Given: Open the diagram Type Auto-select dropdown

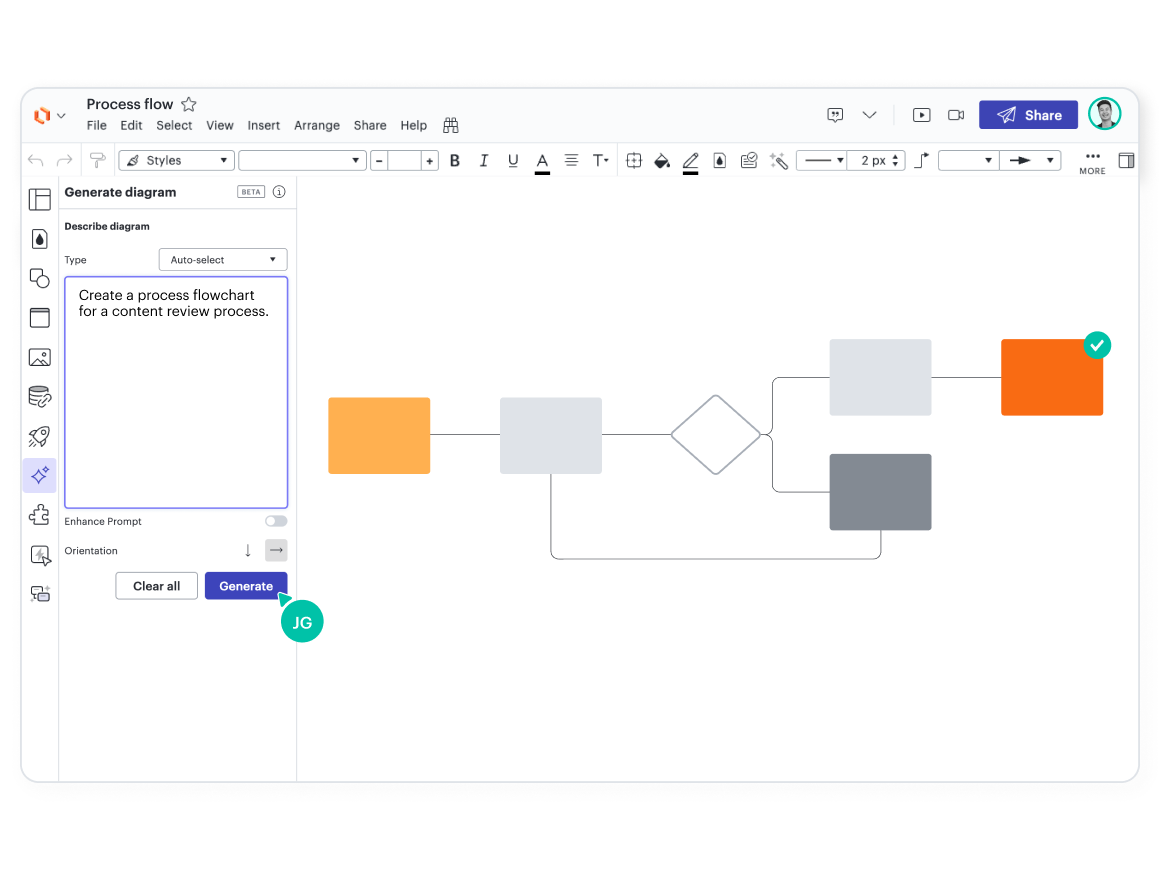Looking at the screenshot, I should pos(222,259).
